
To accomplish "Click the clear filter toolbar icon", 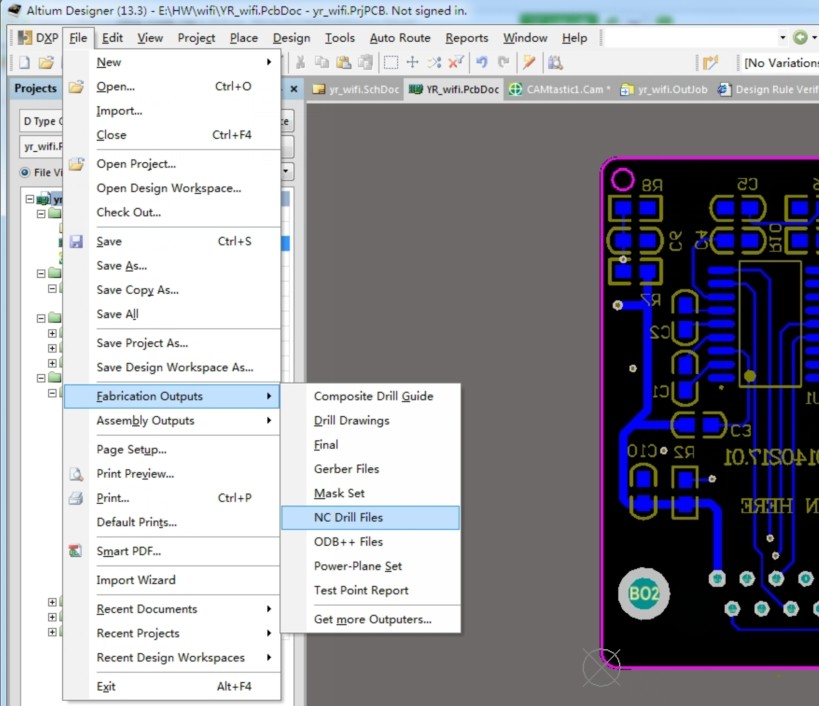I will pos(456,63).
